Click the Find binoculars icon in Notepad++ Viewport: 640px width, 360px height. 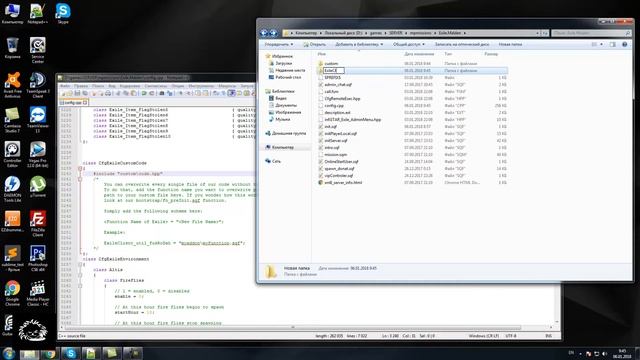[x=162, y=93]
